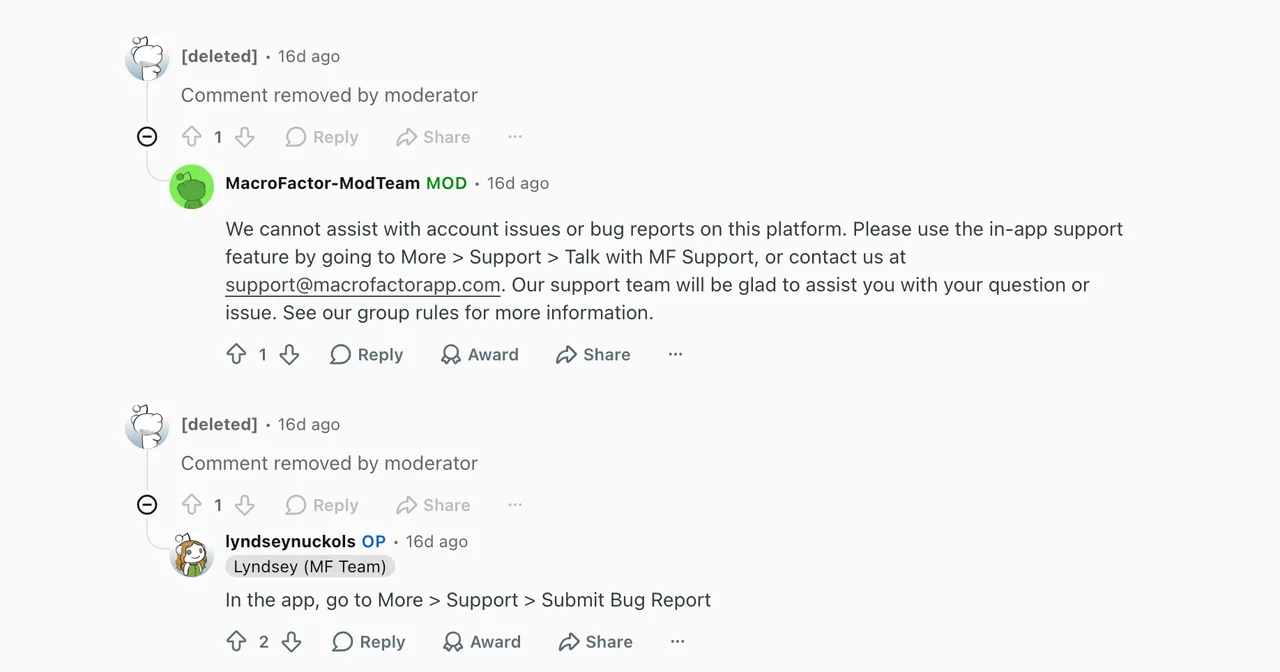Reply to the MacroFactor-ModTeam comment
The height and width of the screenshot is (672, 1280).
366,354
